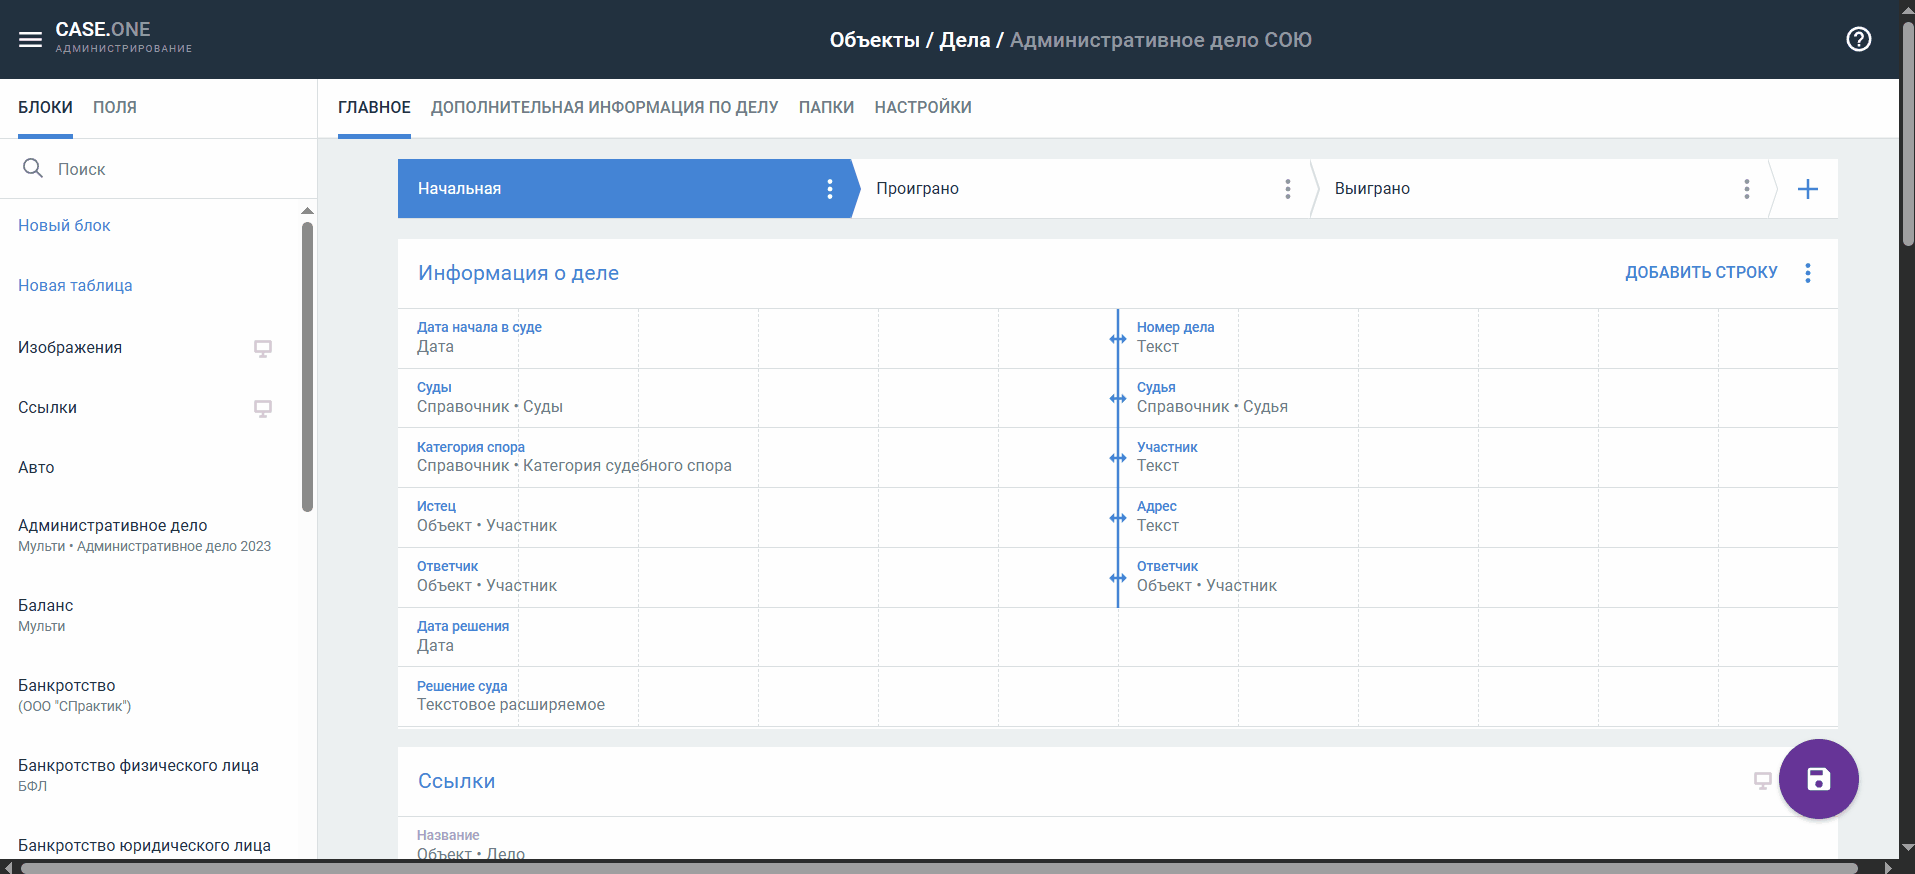Open Информация о деле block options menu
Image resolution: width=1915 pixels, height=874 pixels.
coord(1807,273)
